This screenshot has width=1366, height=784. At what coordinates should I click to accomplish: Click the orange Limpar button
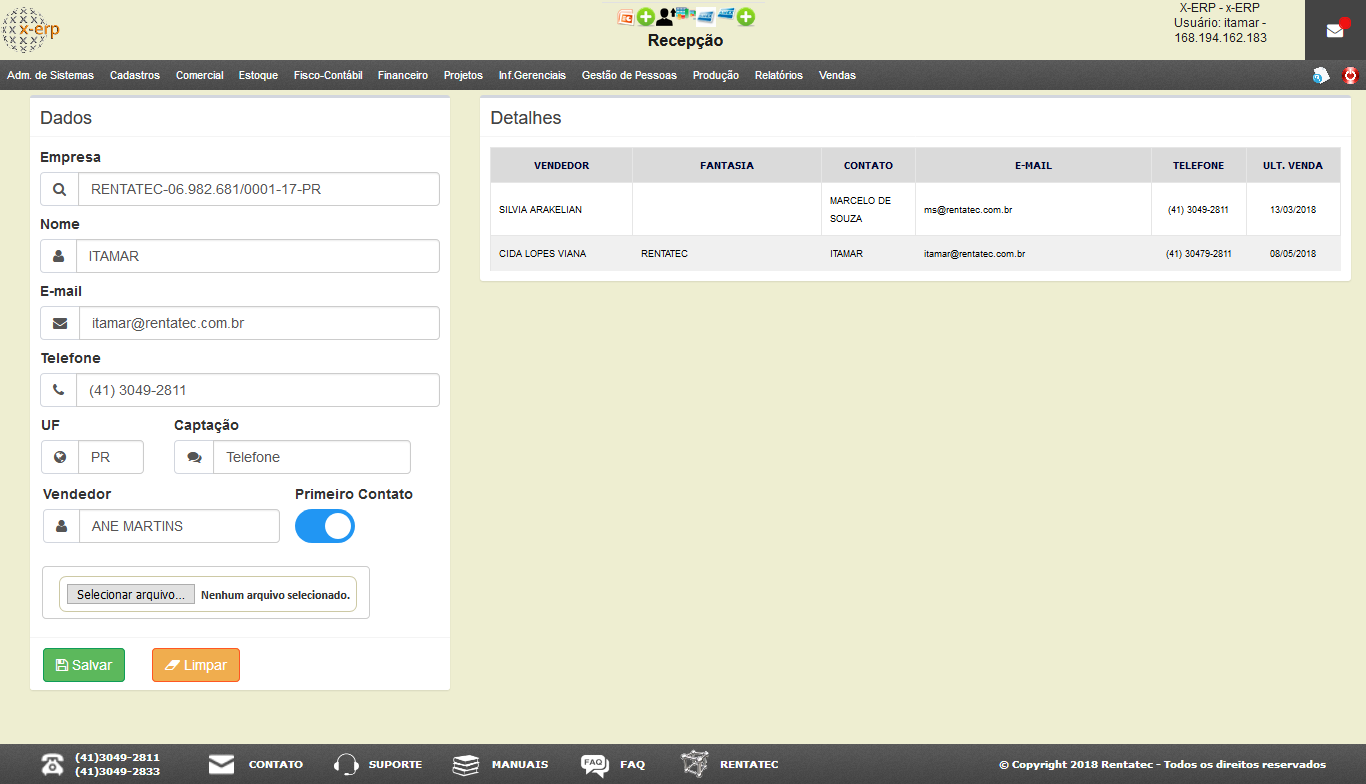(196, 665)
